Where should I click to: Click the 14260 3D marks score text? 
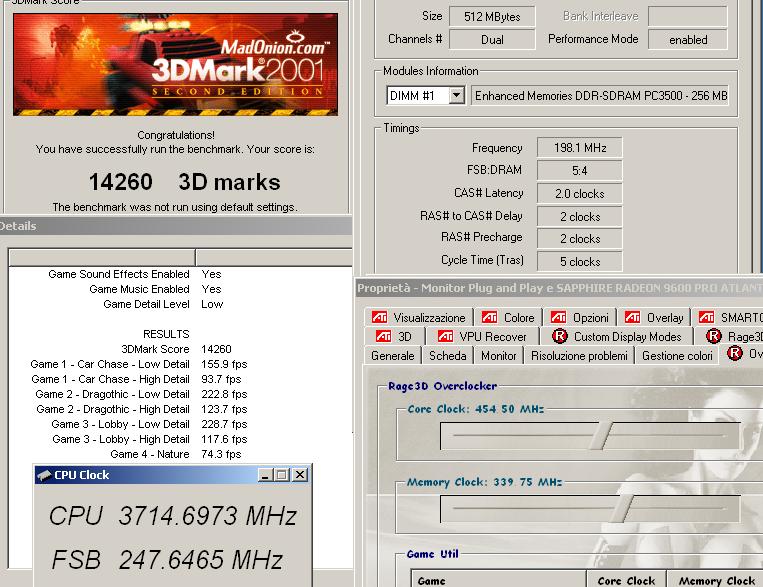184,182
